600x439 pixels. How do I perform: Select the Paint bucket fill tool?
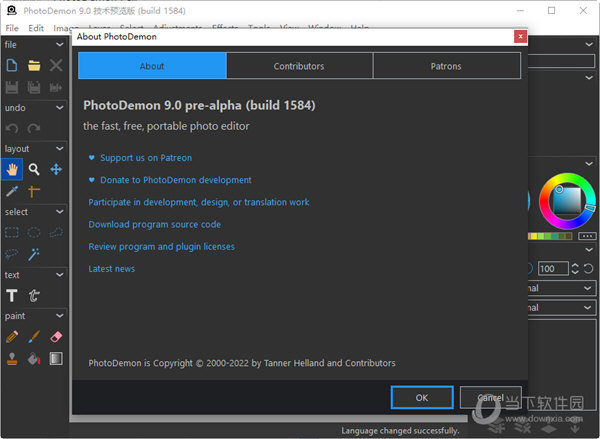(34, 359)
